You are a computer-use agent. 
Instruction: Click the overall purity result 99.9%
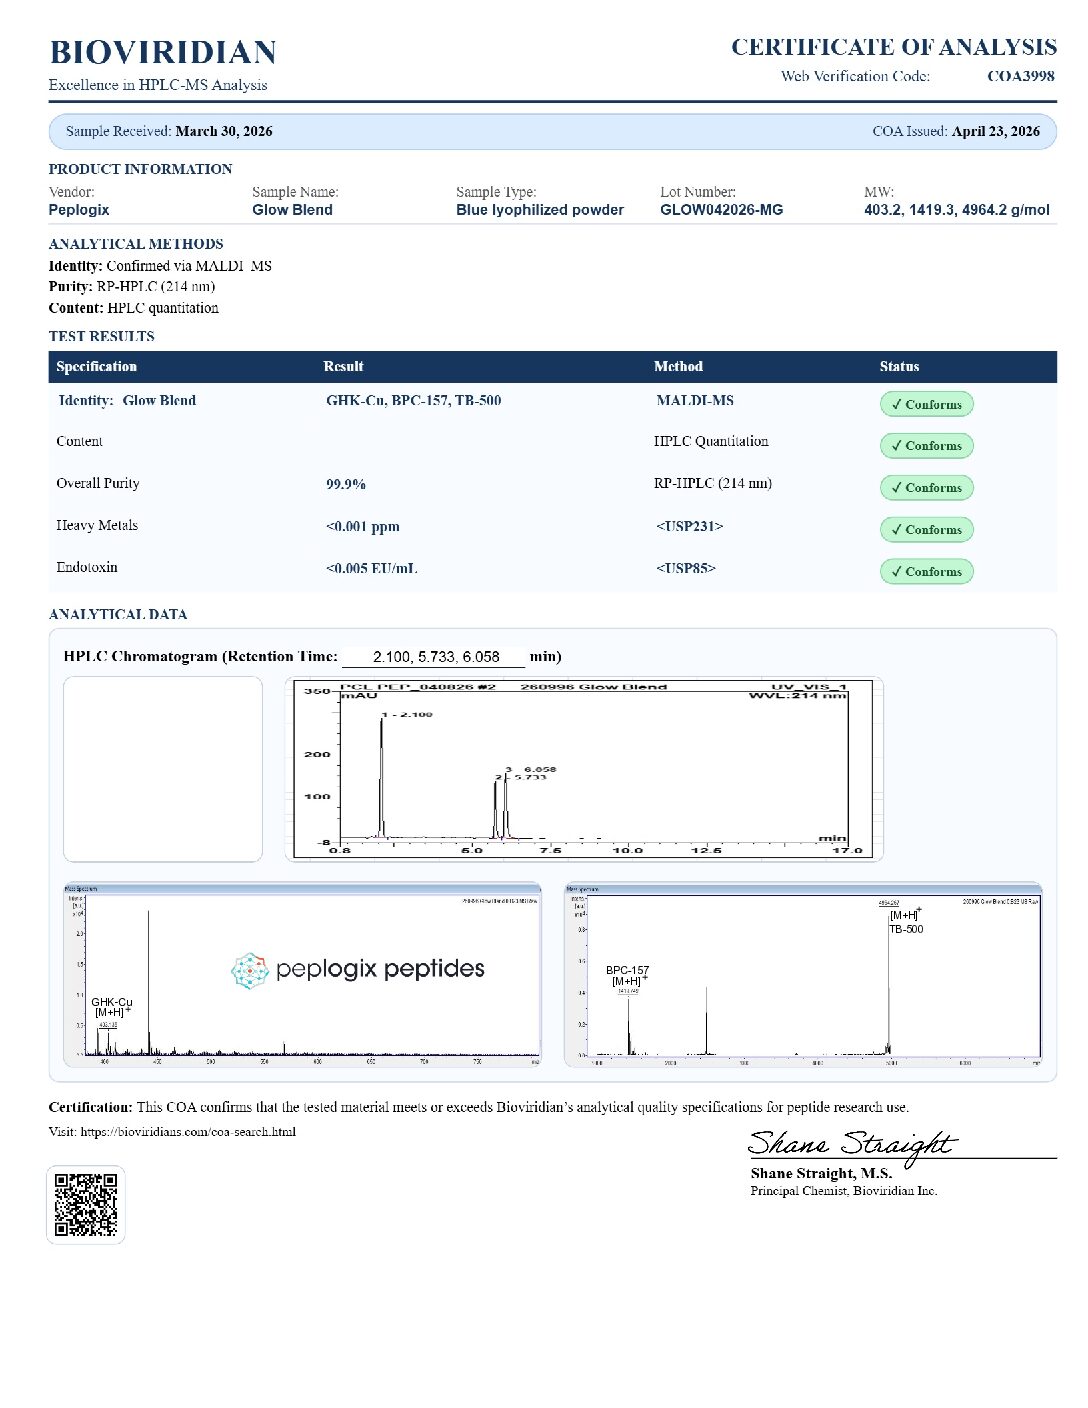coord(346,484)
